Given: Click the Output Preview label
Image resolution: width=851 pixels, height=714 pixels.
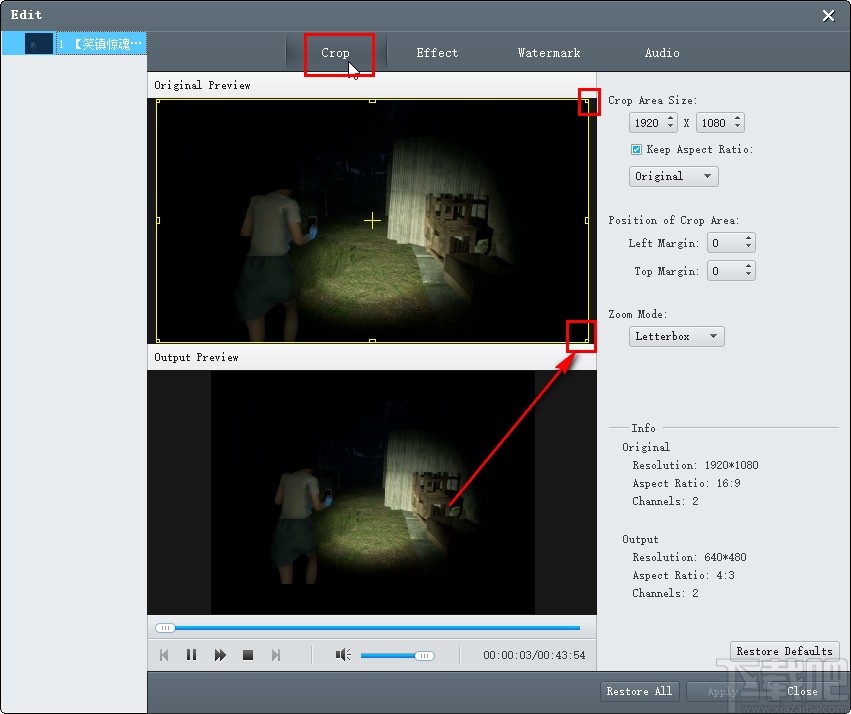Looking at the screenshot, I should [x=196, y=357].
